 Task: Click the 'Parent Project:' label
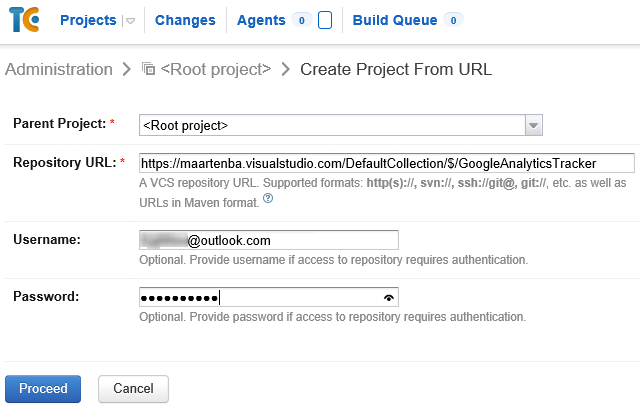click(x=60, y=123)
